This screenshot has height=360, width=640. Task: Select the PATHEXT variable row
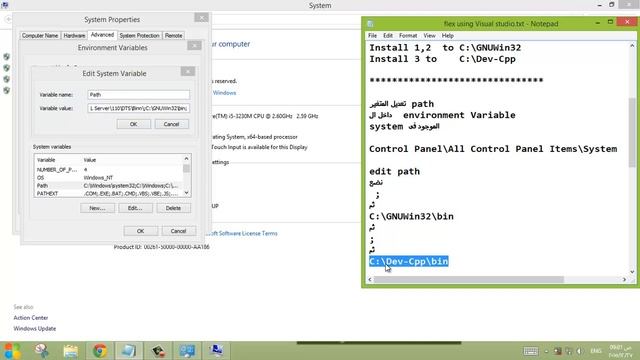coord(109,193)
